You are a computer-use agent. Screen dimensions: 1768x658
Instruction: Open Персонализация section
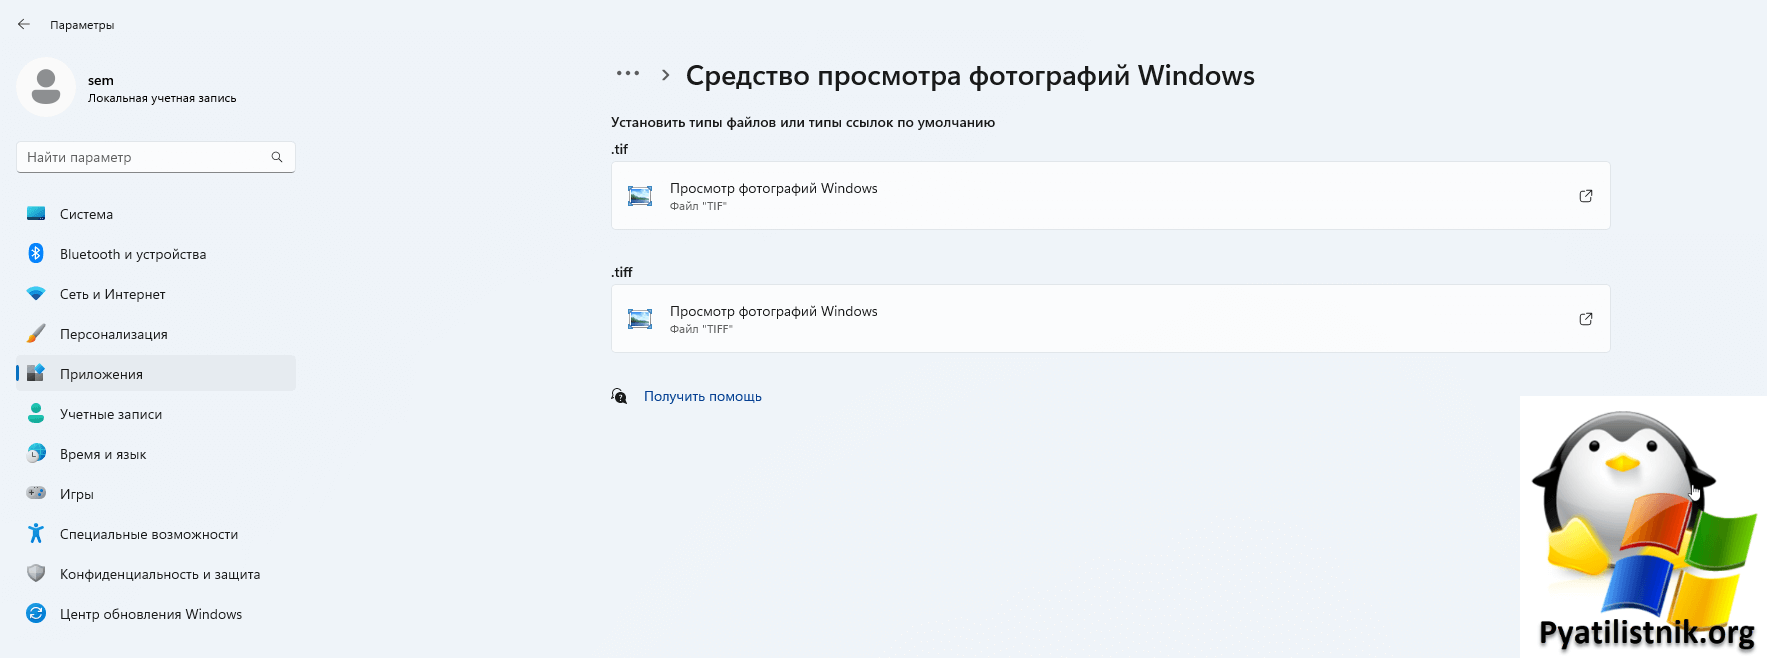coord(156,334)
